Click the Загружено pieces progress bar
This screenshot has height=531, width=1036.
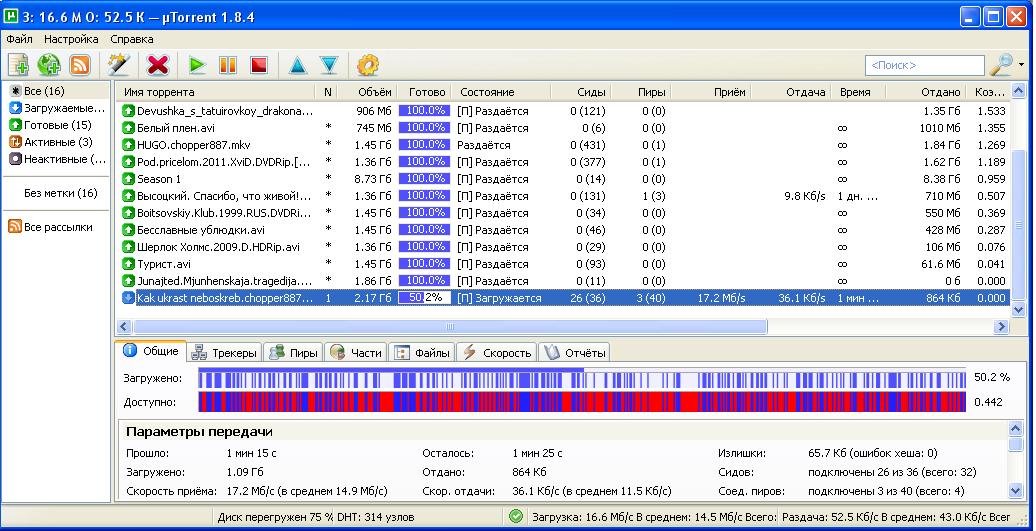(x=582, y=378)
